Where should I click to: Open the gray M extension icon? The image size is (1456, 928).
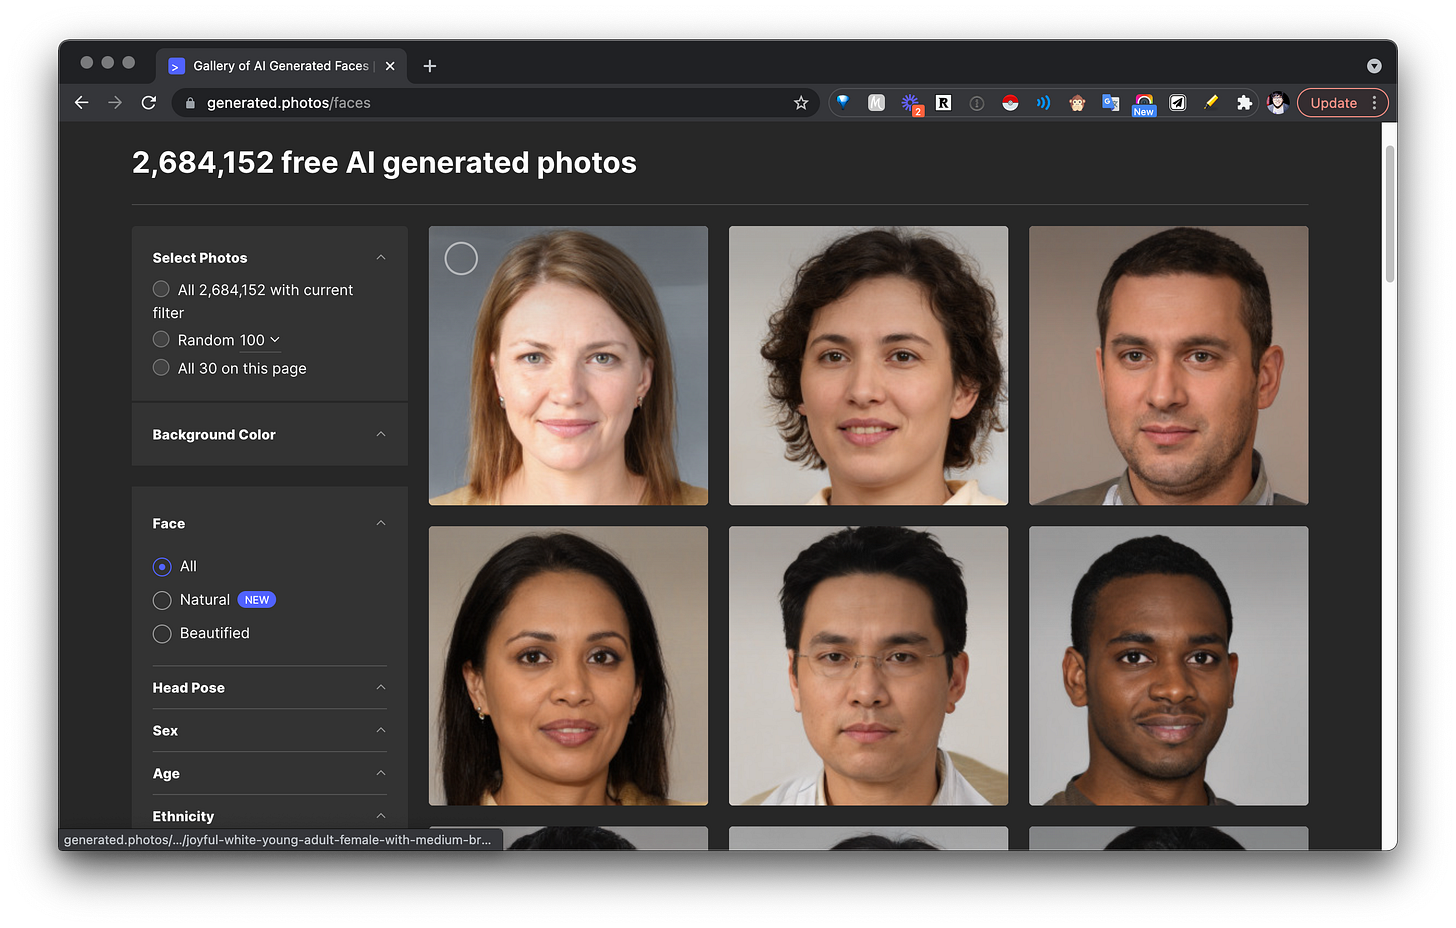click(x=877, y=103)
